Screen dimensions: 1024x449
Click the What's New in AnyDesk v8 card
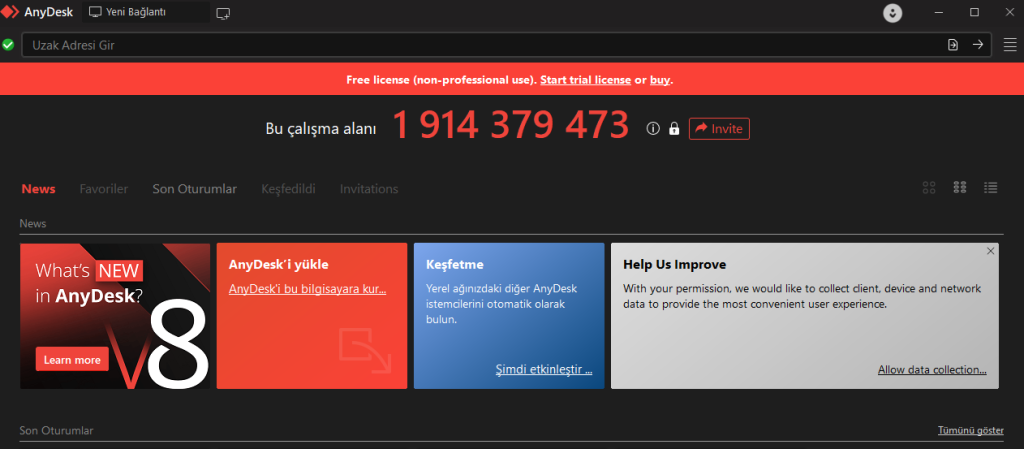(115, 316)
